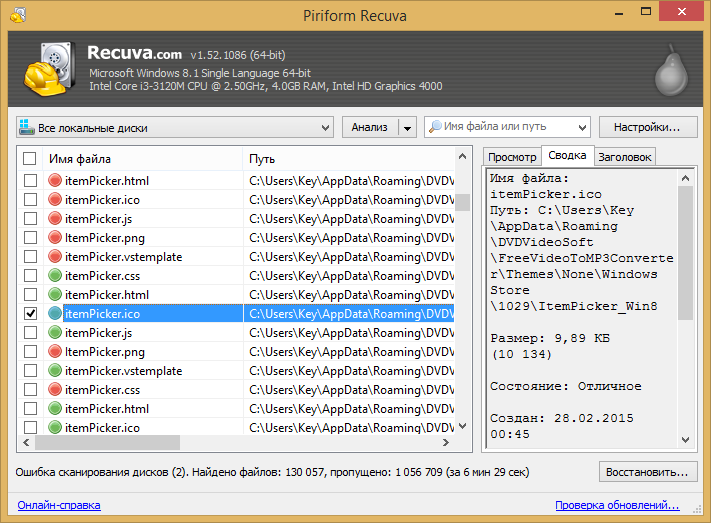Image resolution: width=711 pixels, height=523 pixels.
Task: Click file list scroll up arrow
Action: pyautogui.click(x=463, y=156)
